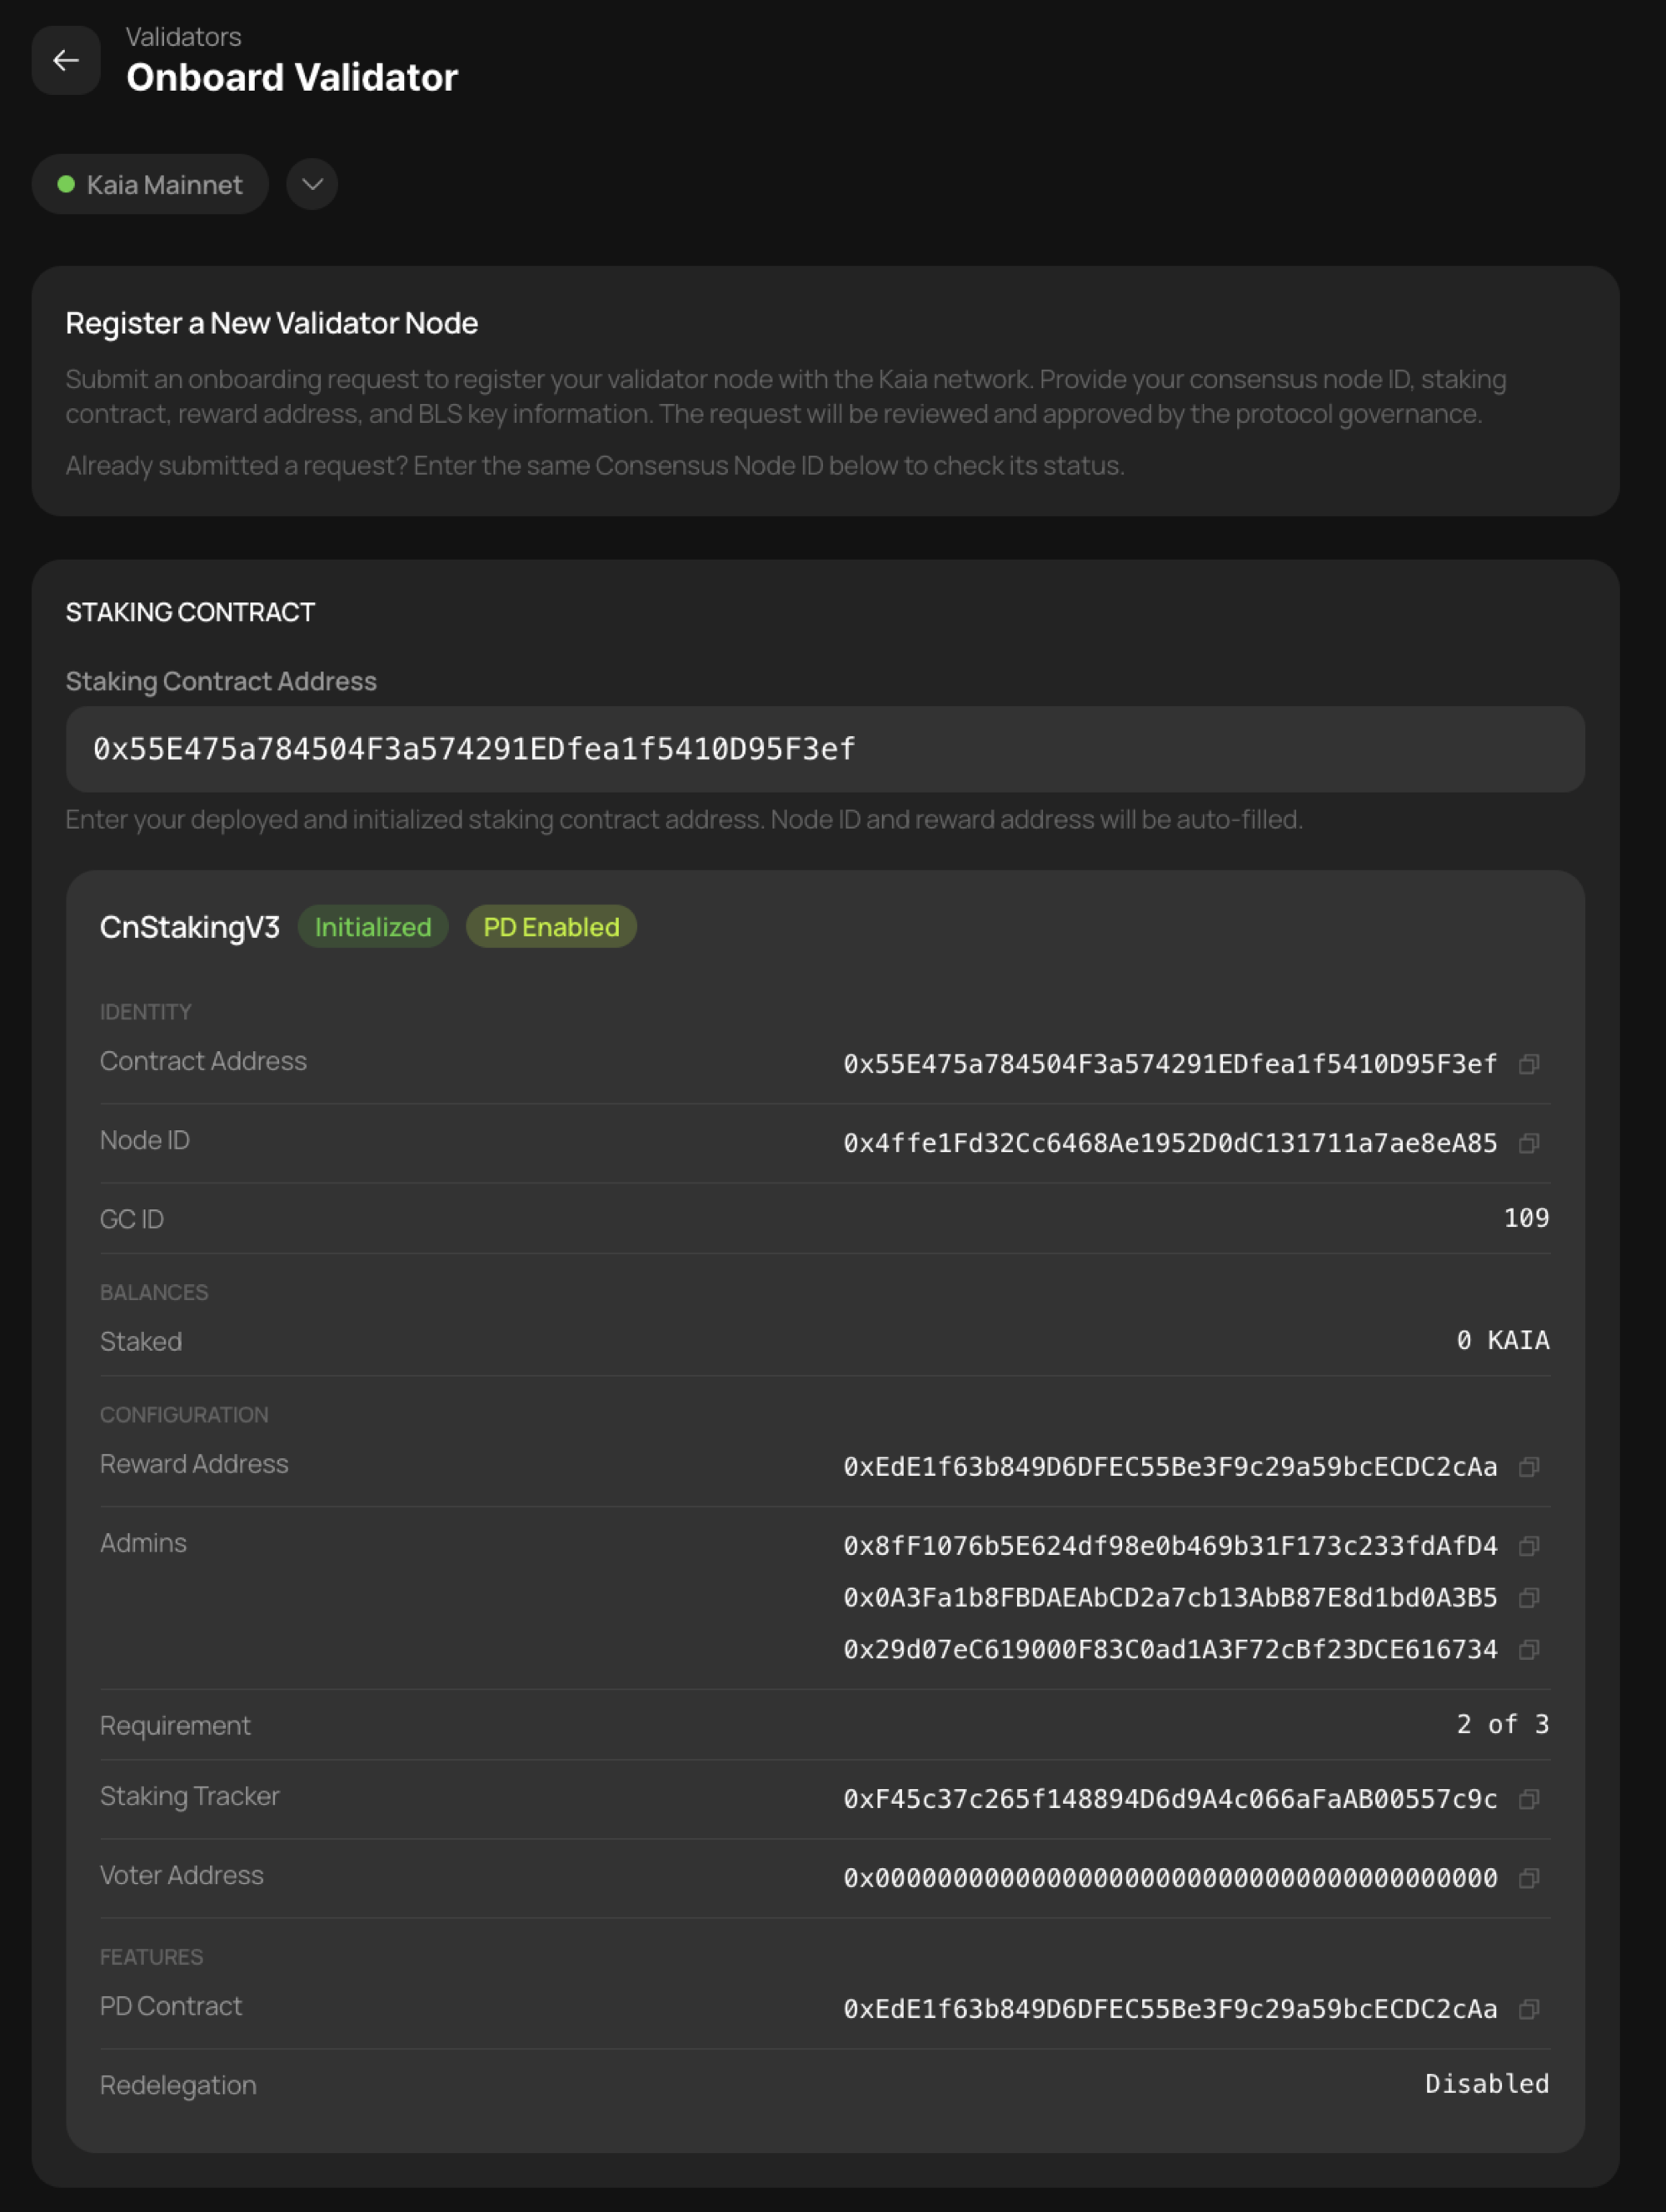Copy the second Admins address ending 0A3B5
The image size is (1666, 2212).
[1529, 1598]
